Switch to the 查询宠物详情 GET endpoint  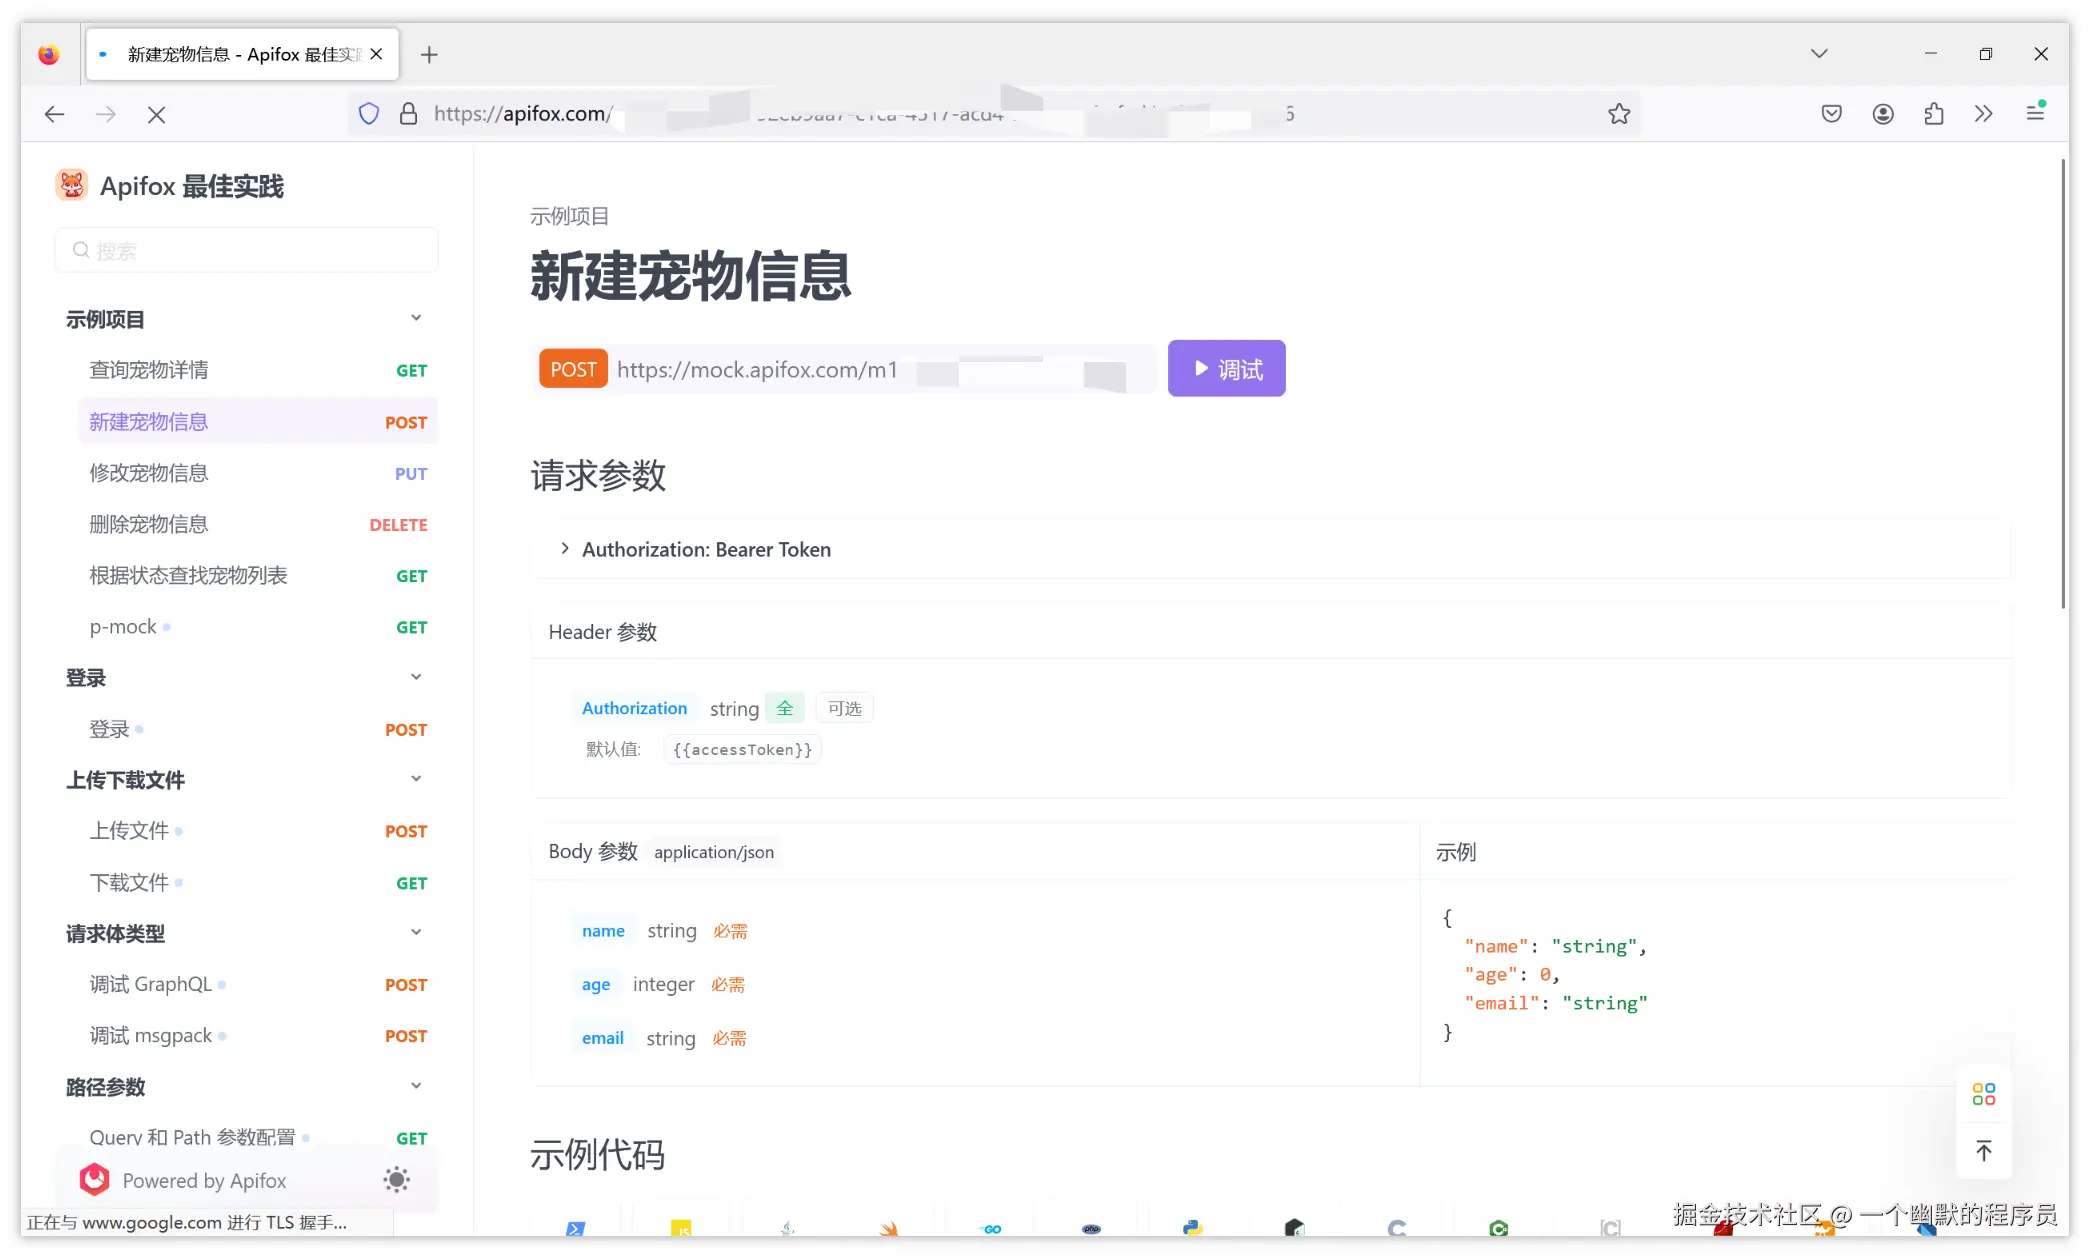pos(148,369)
